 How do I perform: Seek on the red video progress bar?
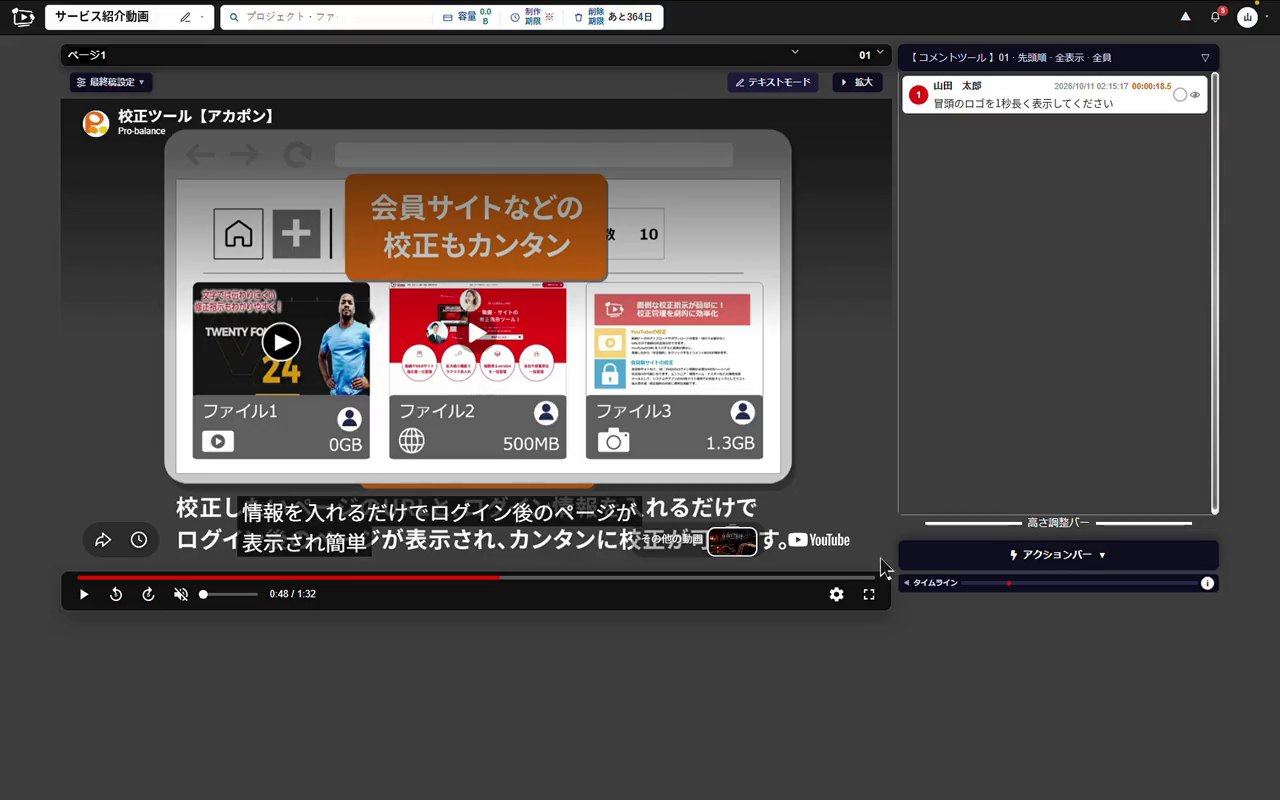tap(476, 577)
